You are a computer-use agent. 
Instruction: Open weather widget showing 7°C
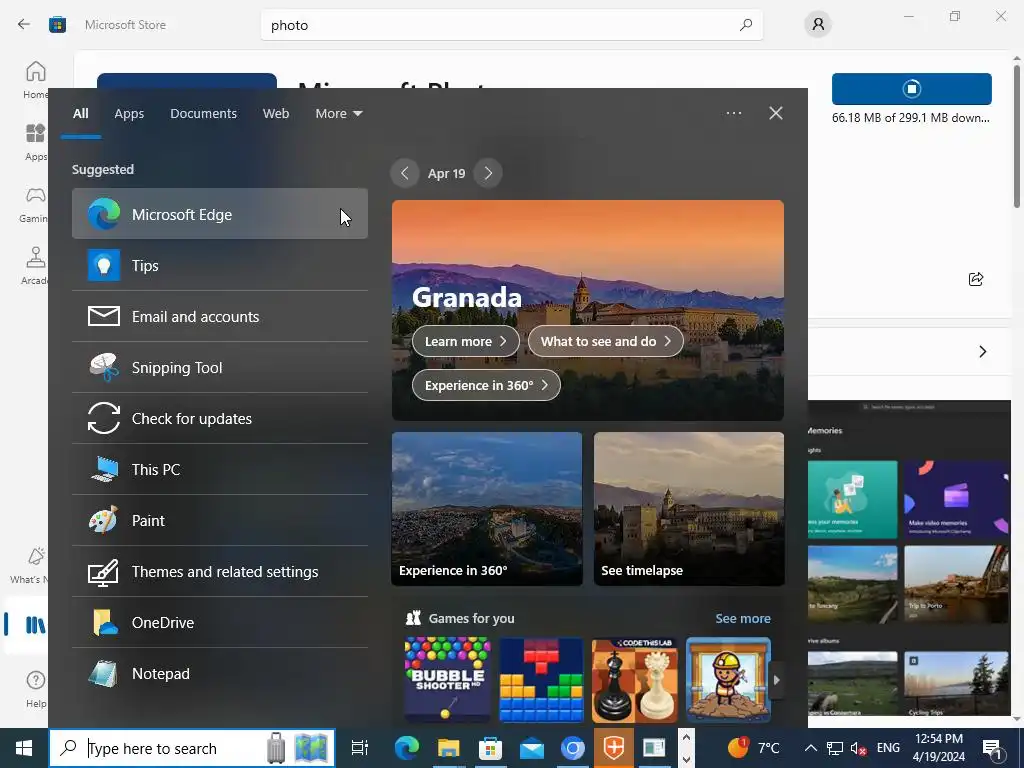pyautogui.click(x=754, y=747)
